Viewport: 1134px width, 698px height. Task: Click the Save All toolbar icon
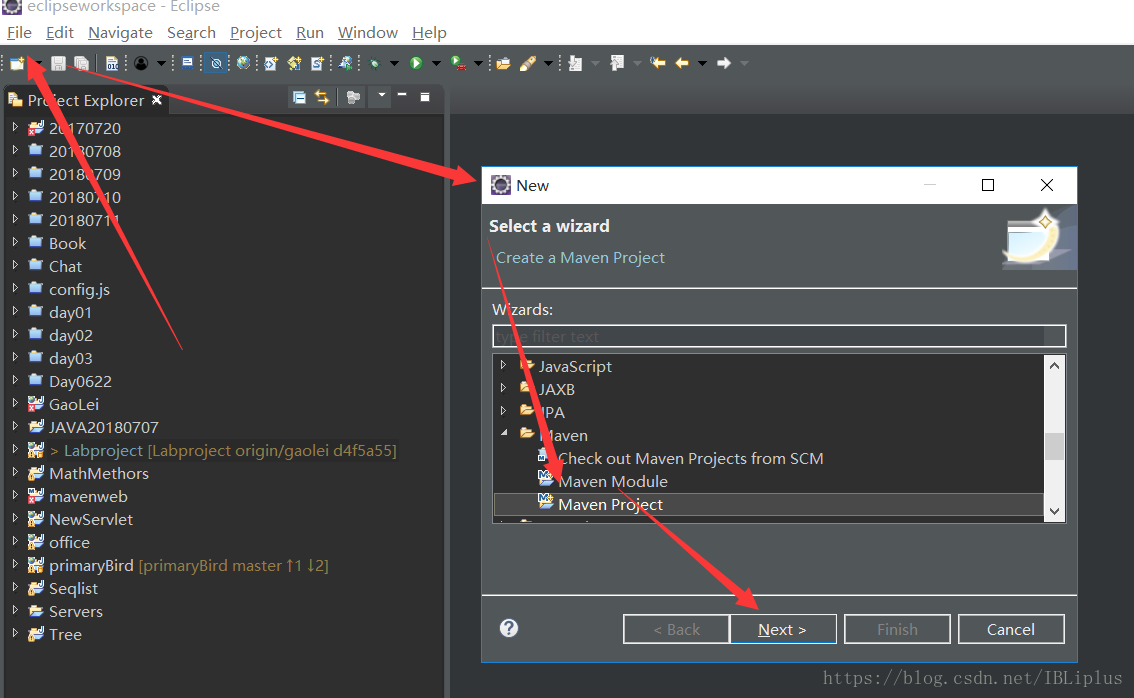pyautogui.click(x=82, y=64)
